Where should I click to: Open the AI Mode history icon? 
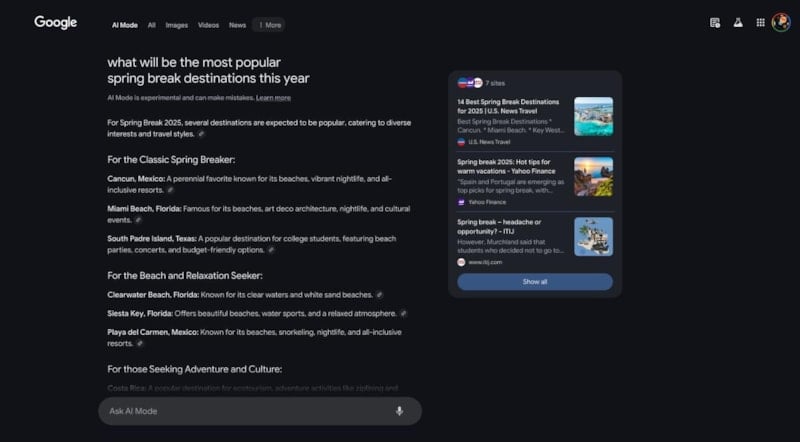tap(715, 23)
